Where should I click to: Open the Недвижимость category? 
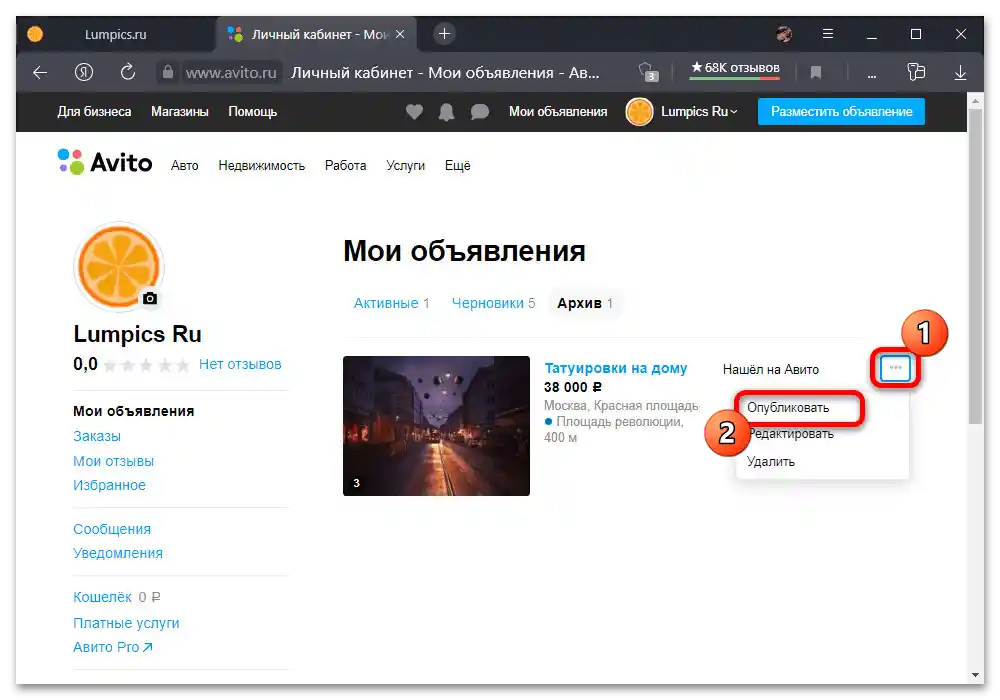[x=261, y=166]
